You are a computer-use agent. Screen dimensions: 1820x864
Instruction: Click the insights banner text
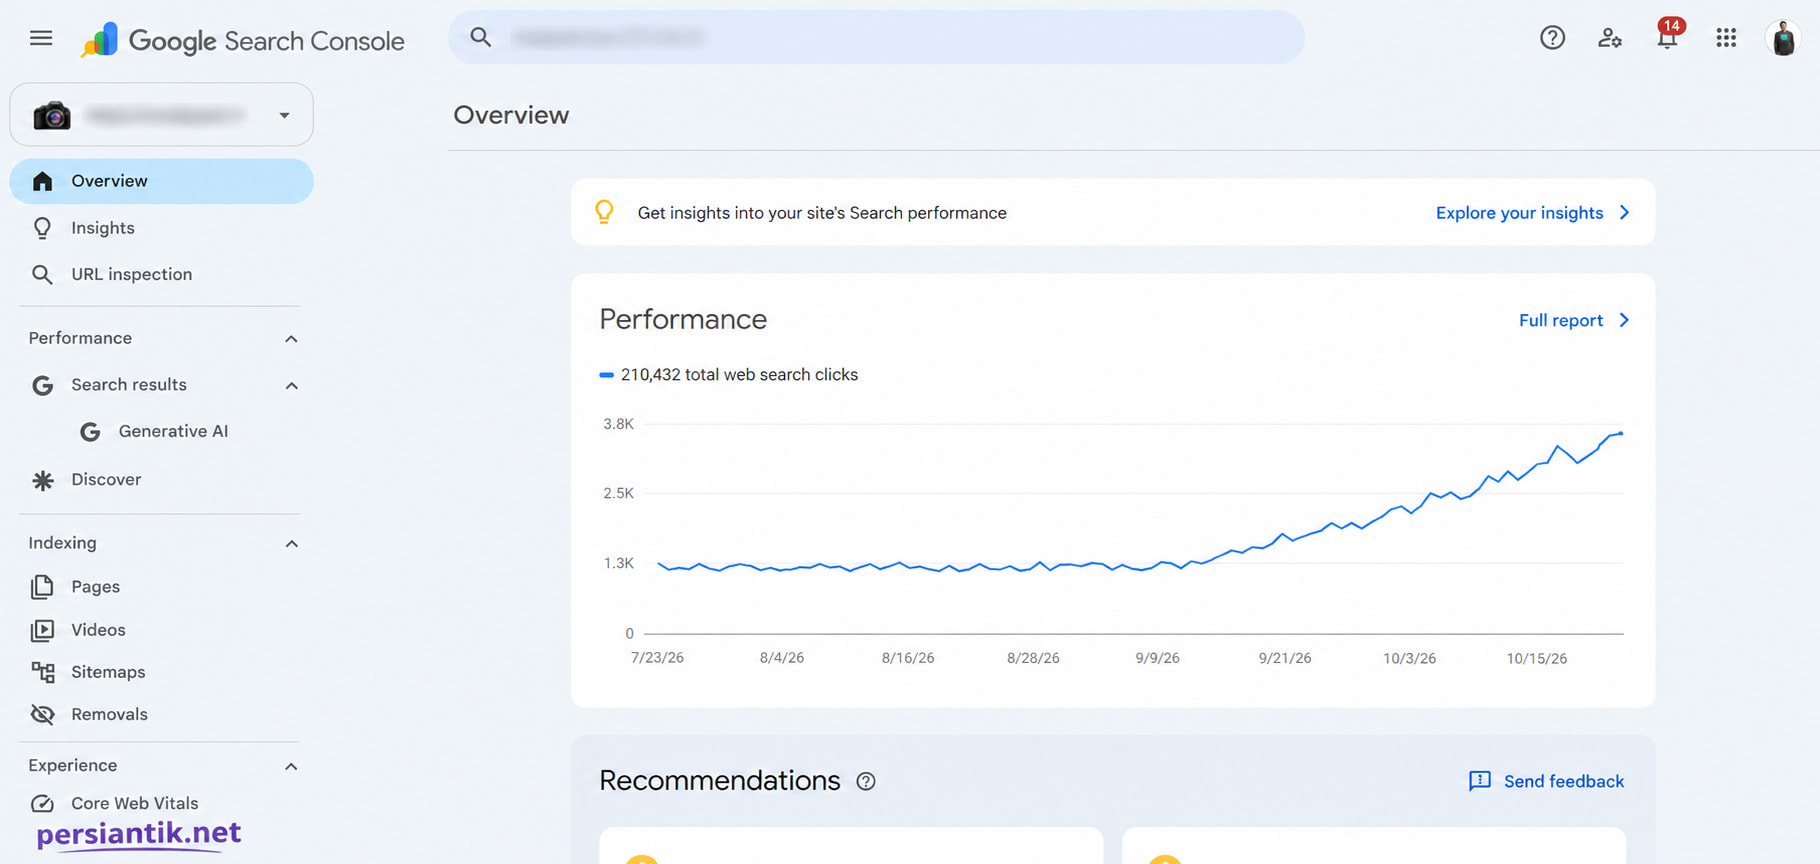pos(822,213)
